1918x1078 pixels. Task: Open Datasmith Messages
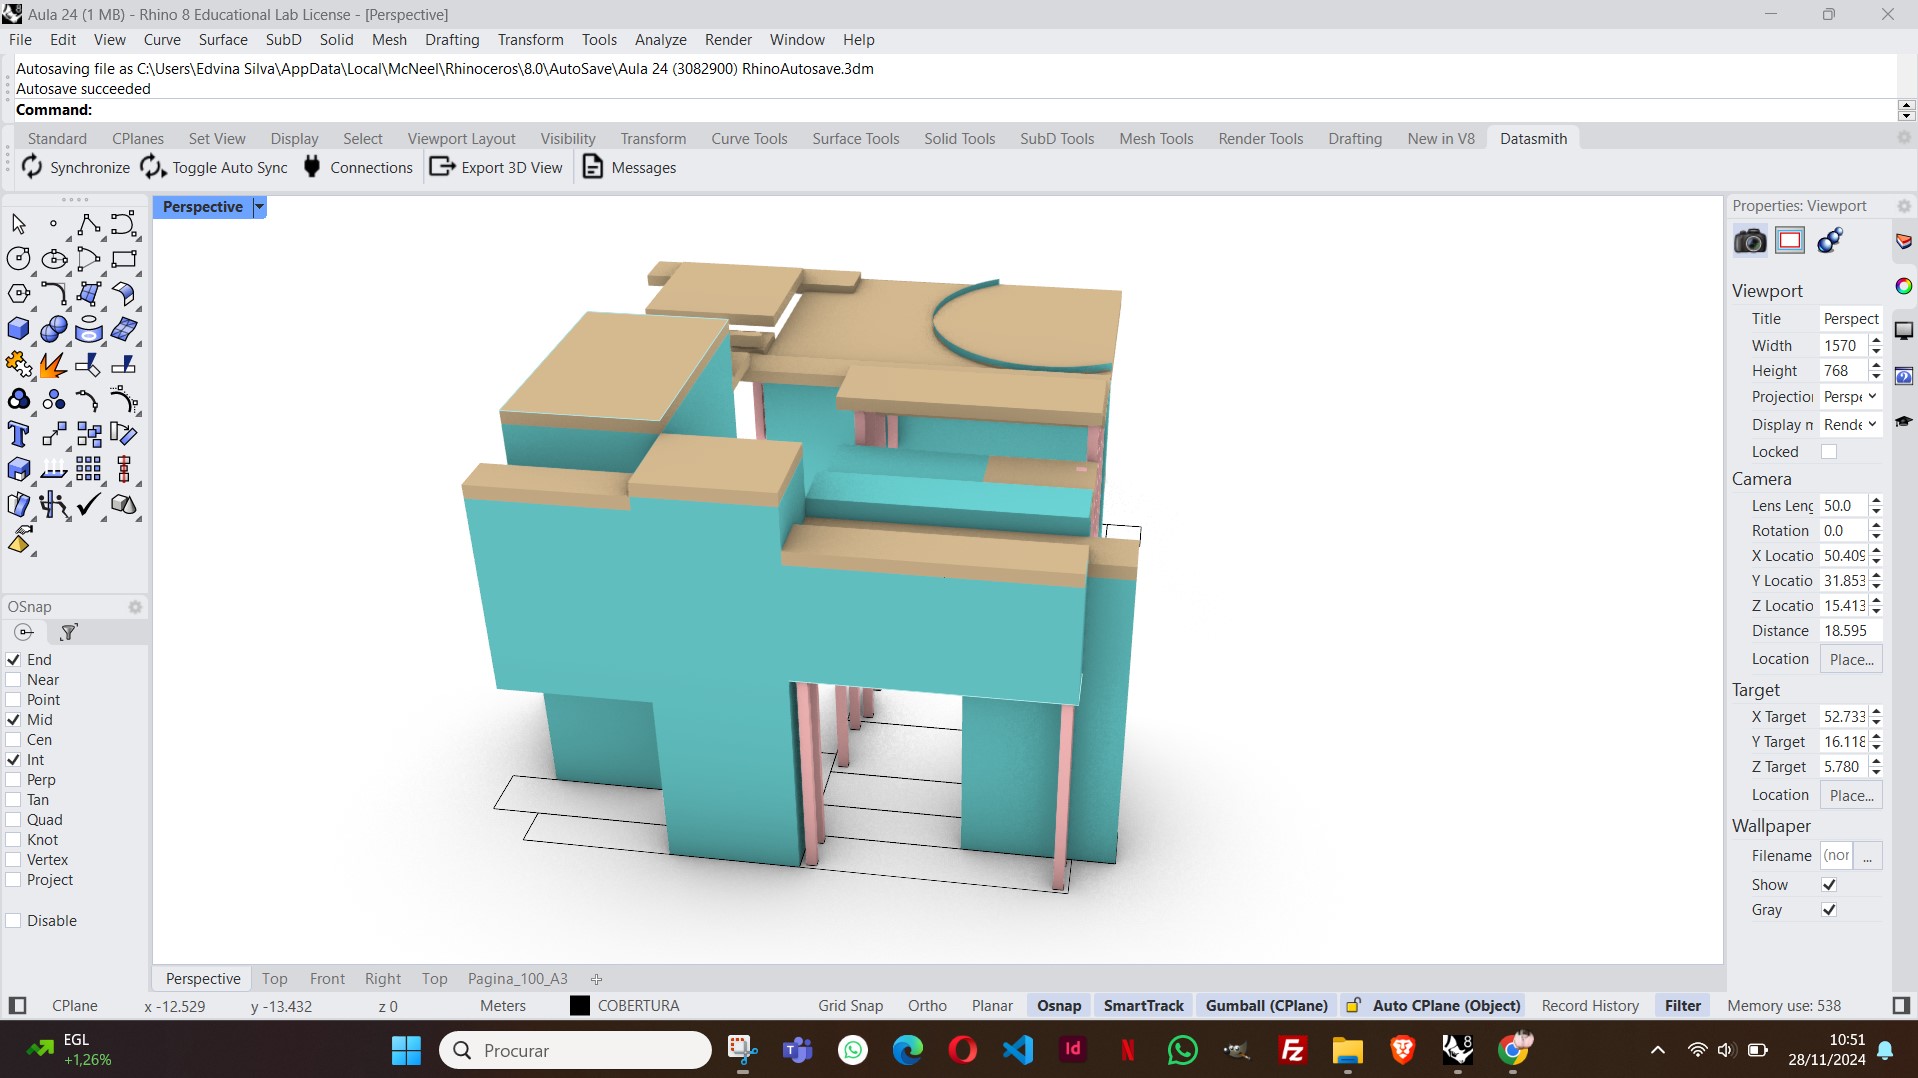(x=629, y=167)
